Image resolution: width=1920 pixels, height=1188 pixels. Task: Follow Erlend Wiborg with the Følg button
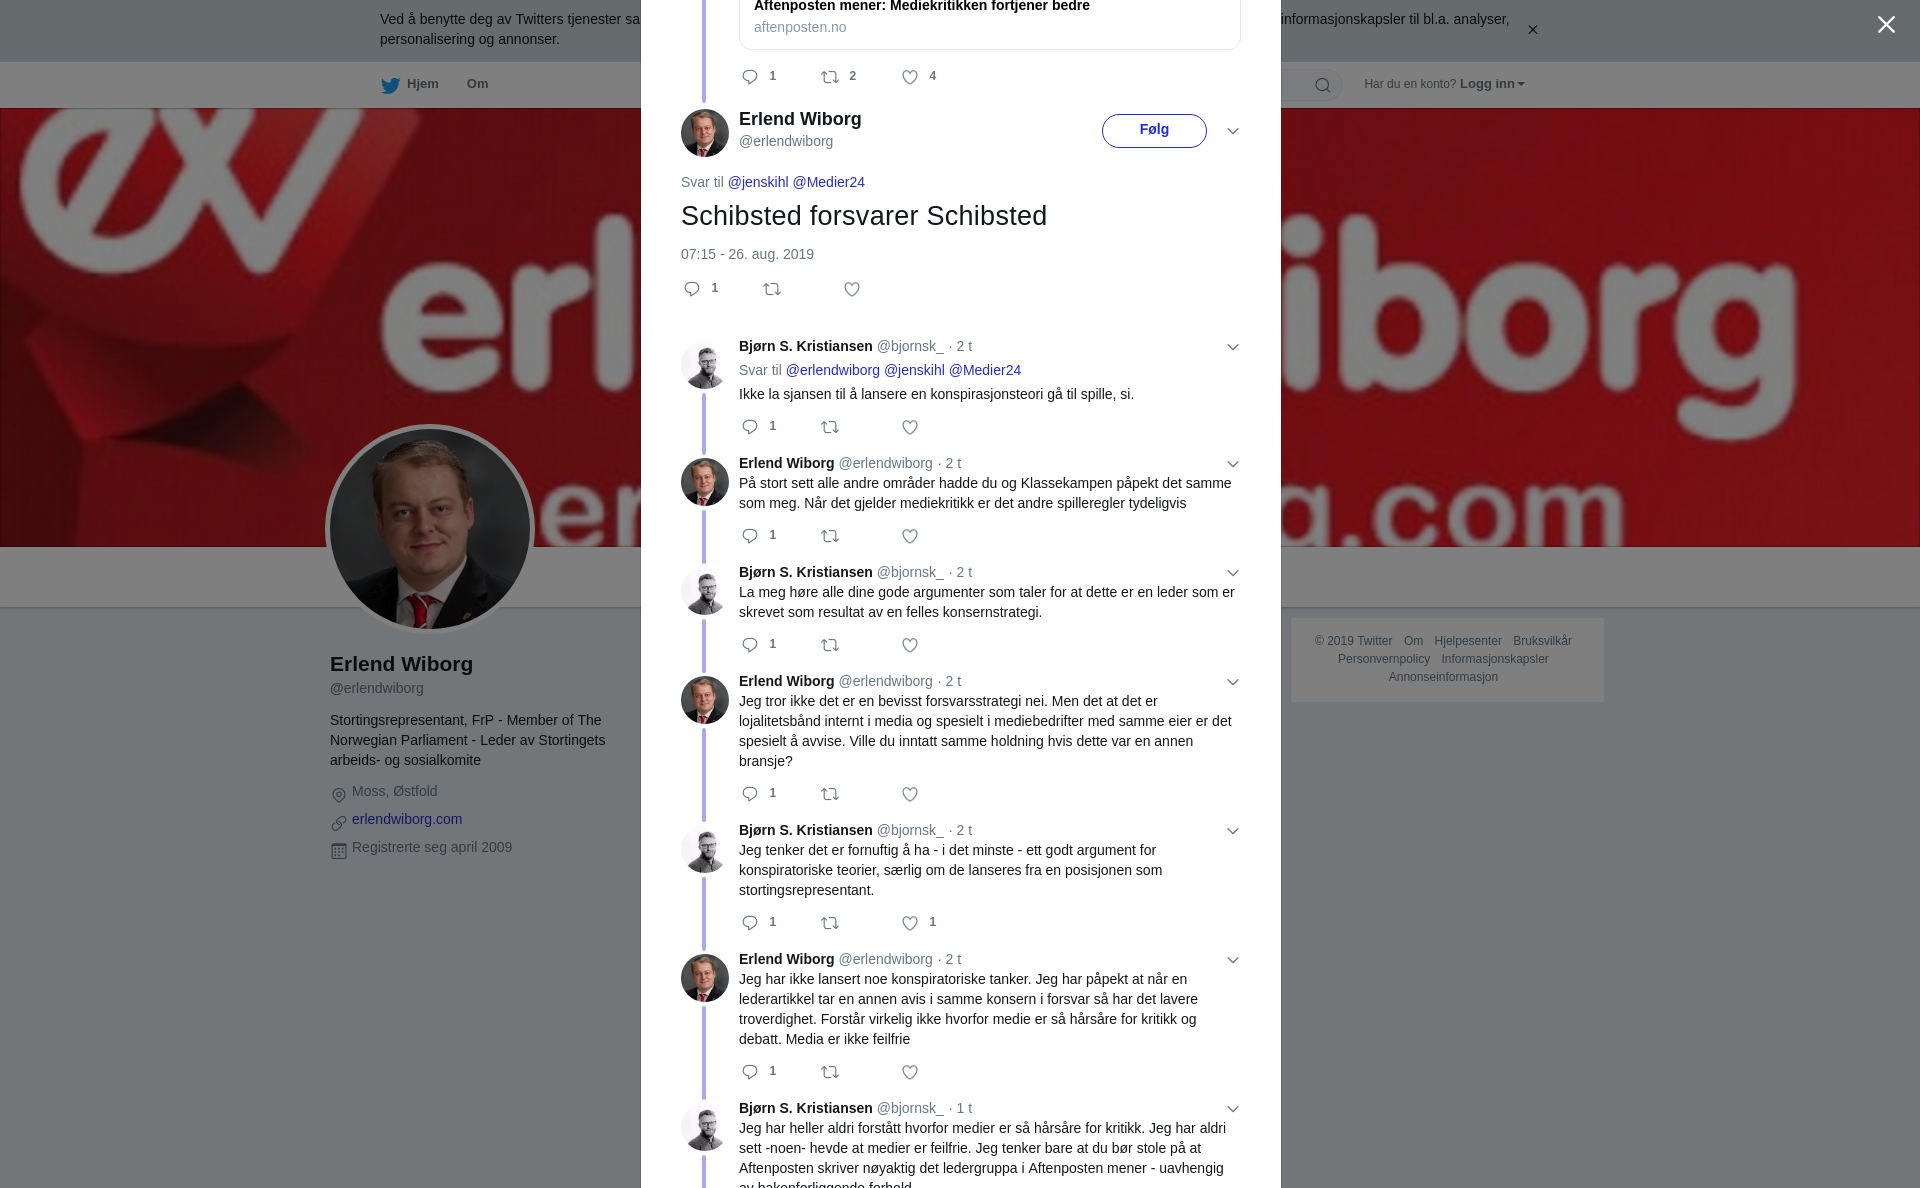1154,131
